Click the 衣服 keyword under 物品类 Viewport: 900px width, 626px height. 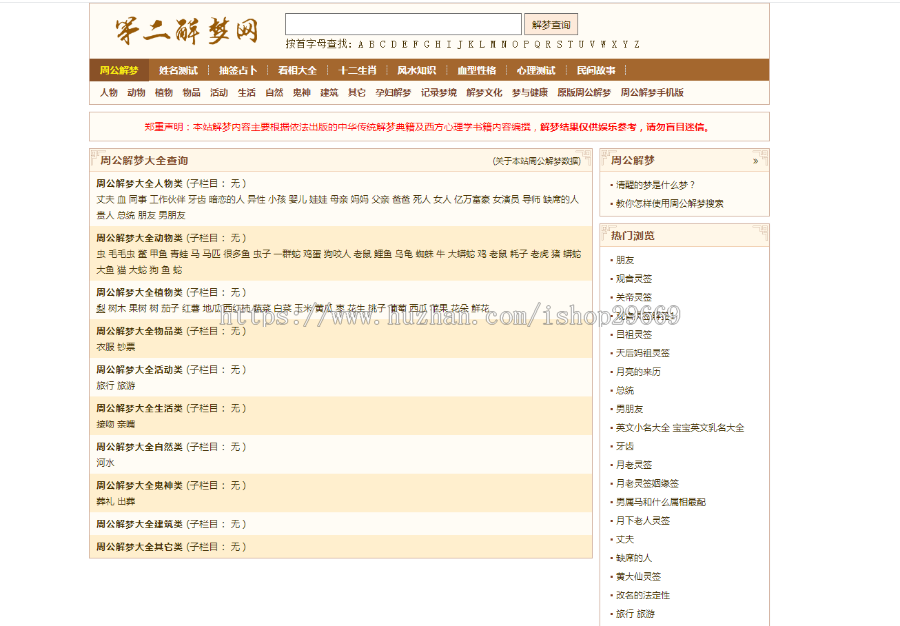[105, 347]
